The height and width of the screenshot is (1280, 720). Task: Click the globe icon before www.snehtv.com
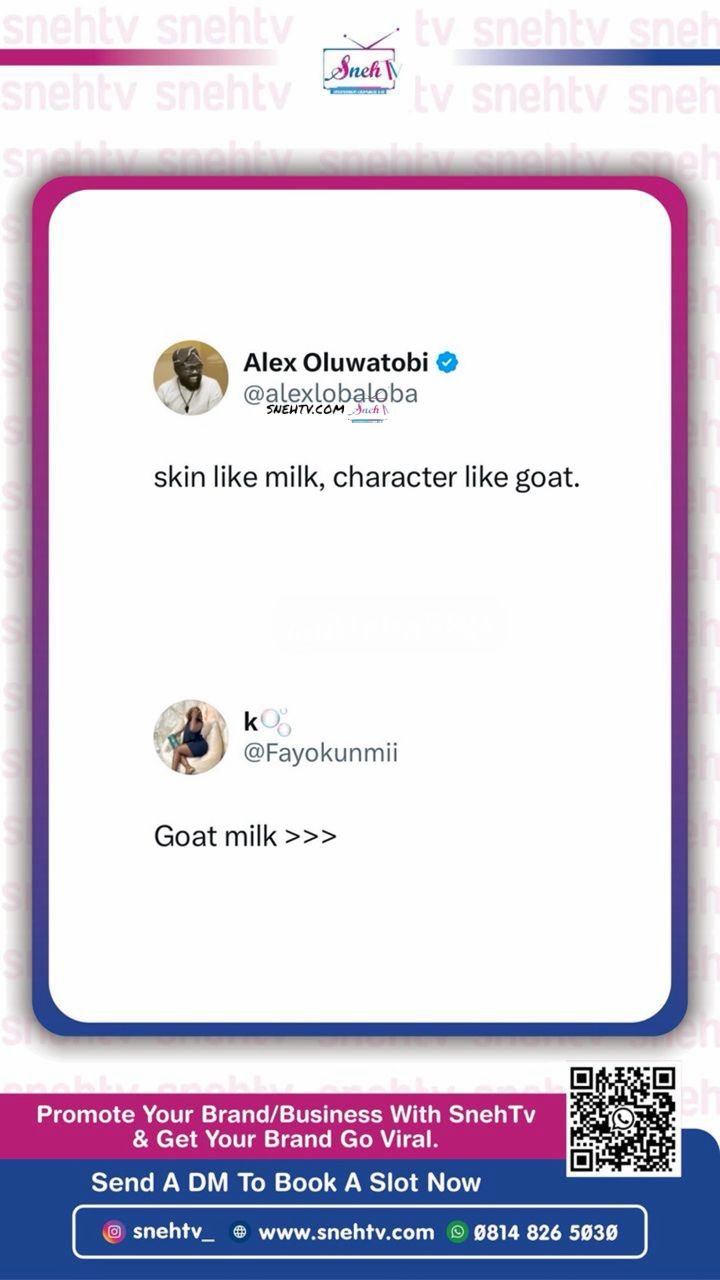pyautogui.click(x=239, y=1232)
